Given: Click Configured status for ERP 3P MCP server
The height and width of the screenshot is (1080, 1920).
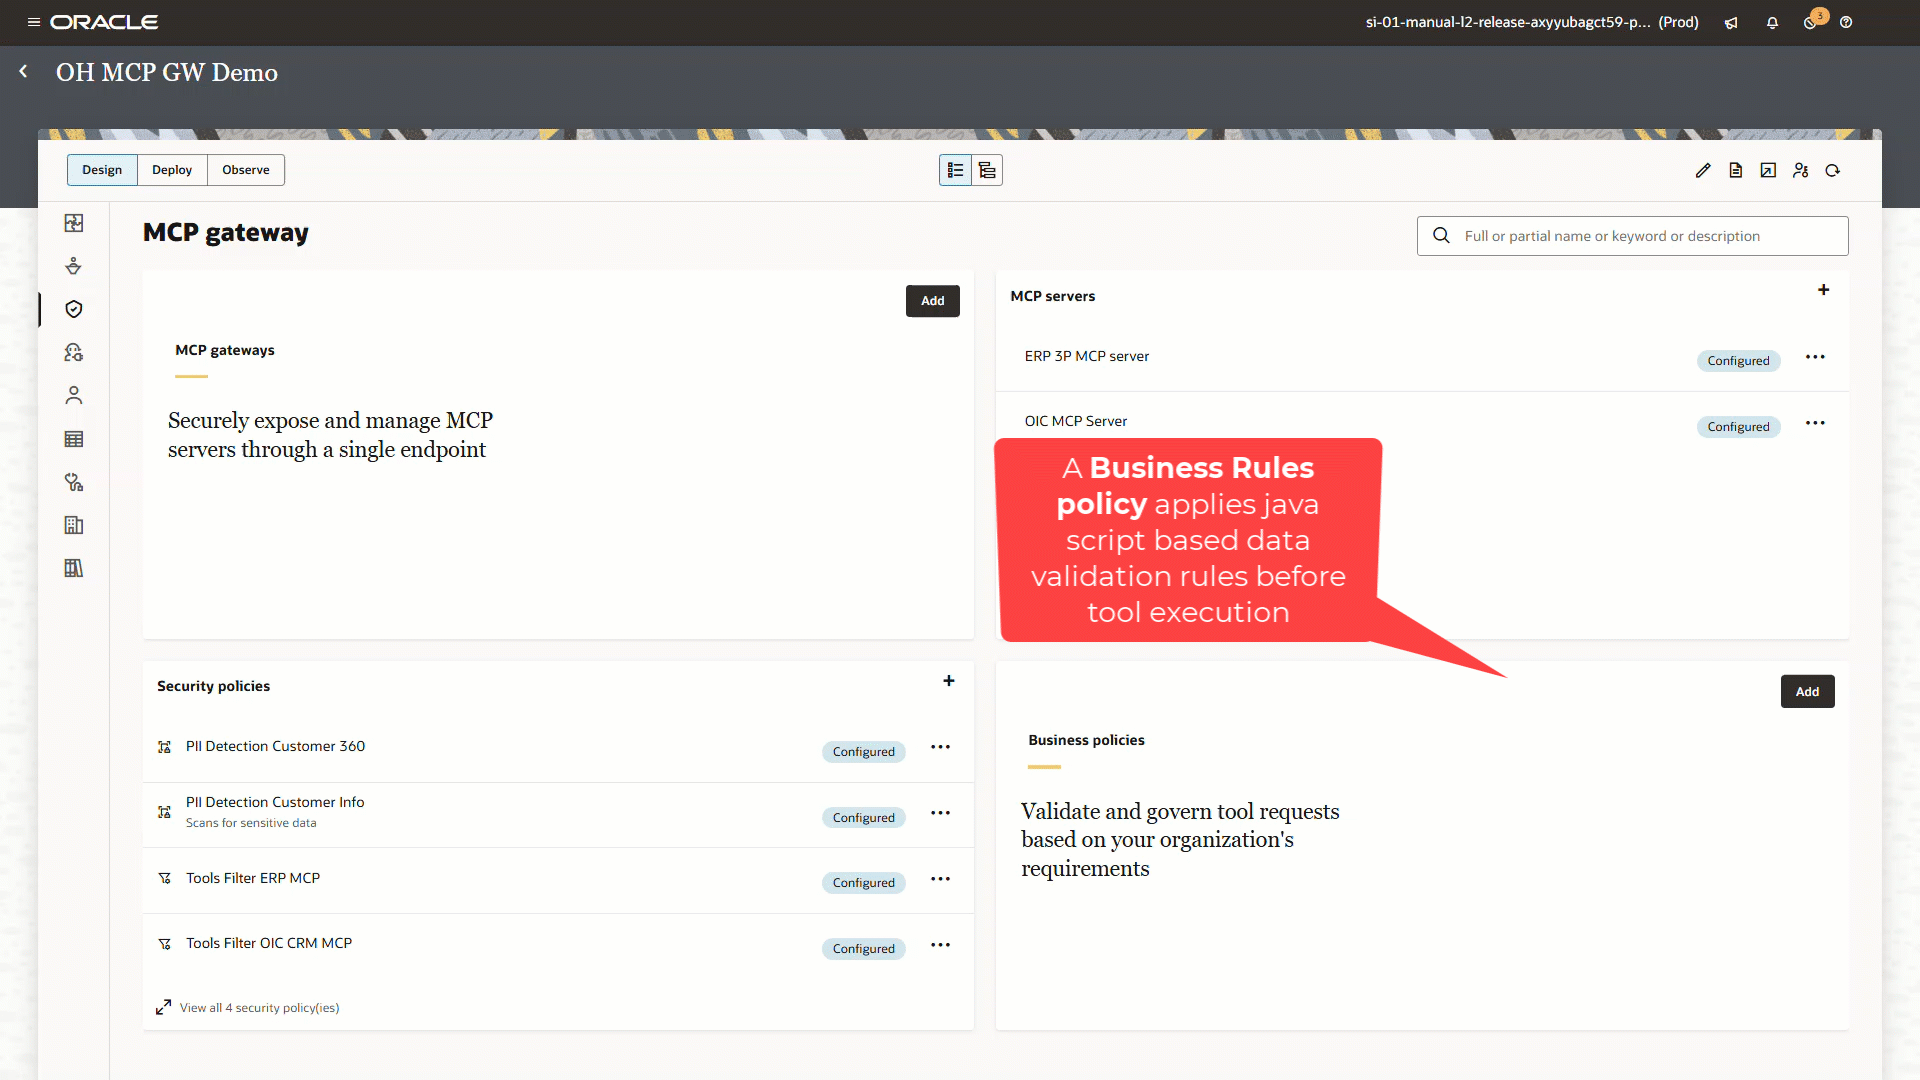Looking at the screenshot, I should 1738,361.
